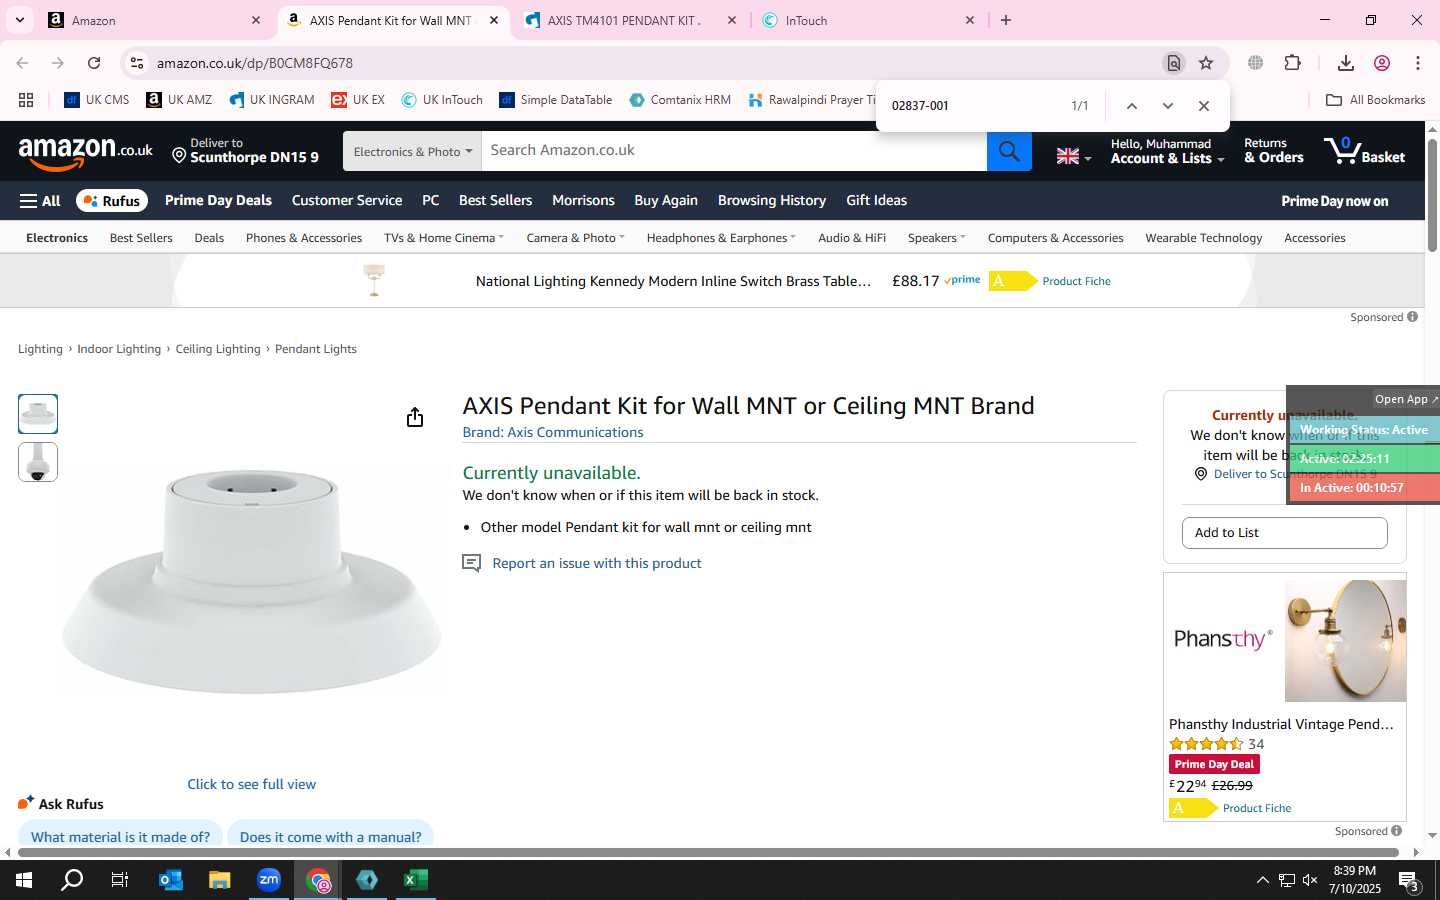Expand the Electronics & Photo search category dropdown
The width and height of the screenshot is (1440, 900).
[x=412, y=151]
